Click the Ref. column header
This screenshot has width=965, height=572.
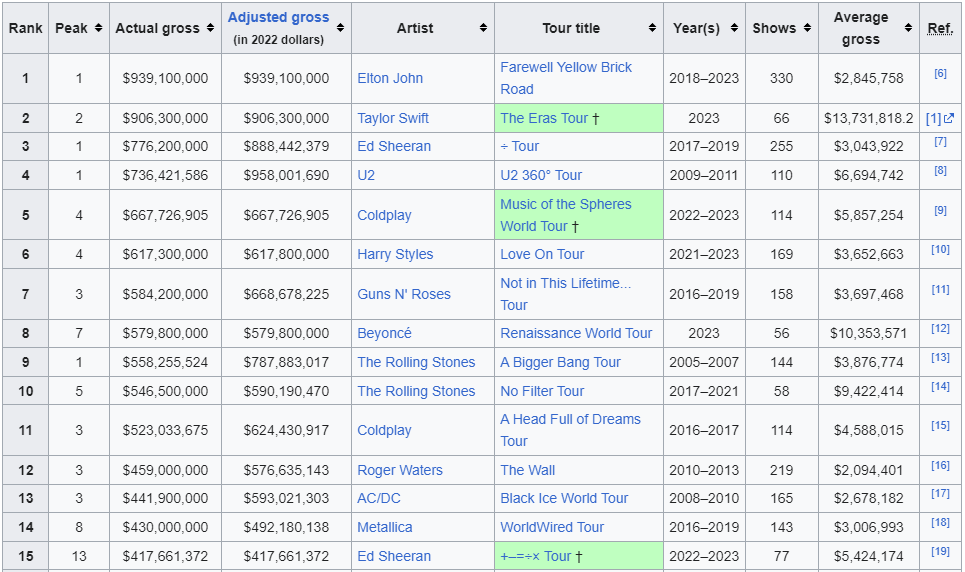click(940, 28)
